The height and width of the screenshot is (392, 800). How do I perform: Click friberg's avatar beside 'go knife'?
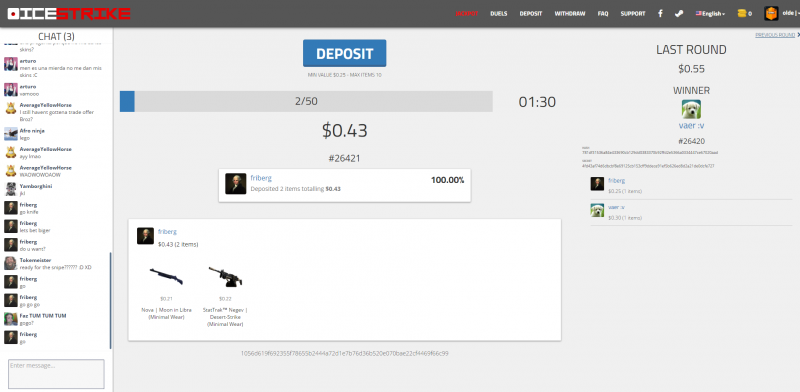click(11, 208)
